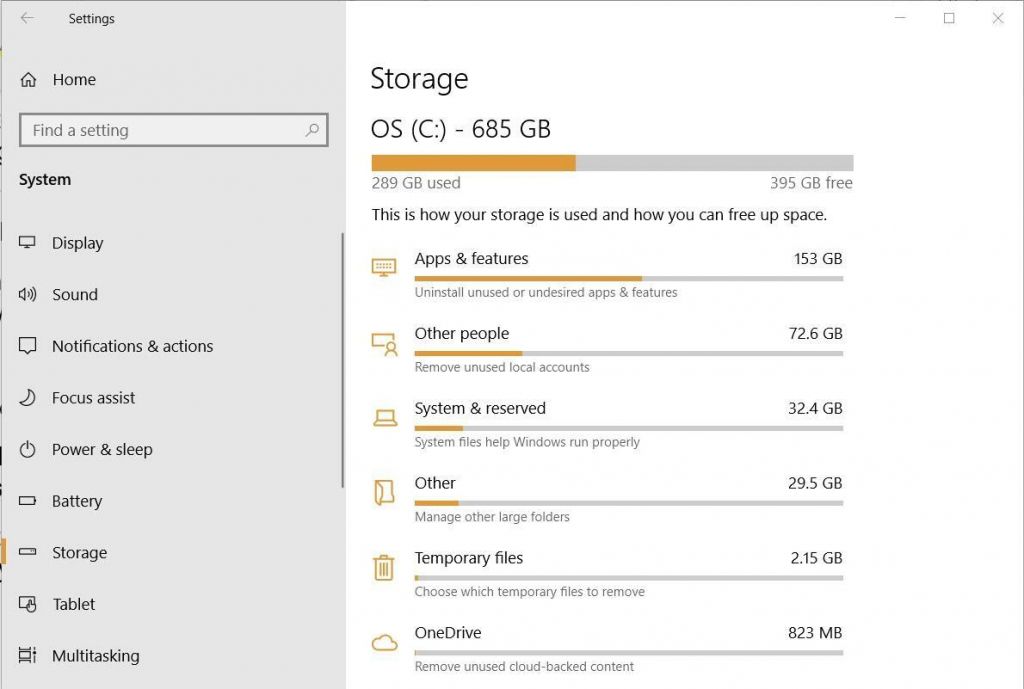This screenshot has height=689, width=1024.
Task: Go to the Settings Home page
Action: [x=73, y=79]
